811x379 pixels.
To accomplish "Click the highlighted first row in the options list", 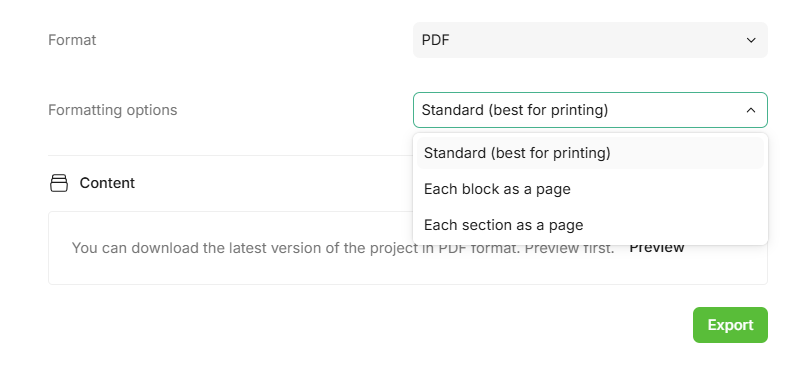I will [x=590, y=153].
